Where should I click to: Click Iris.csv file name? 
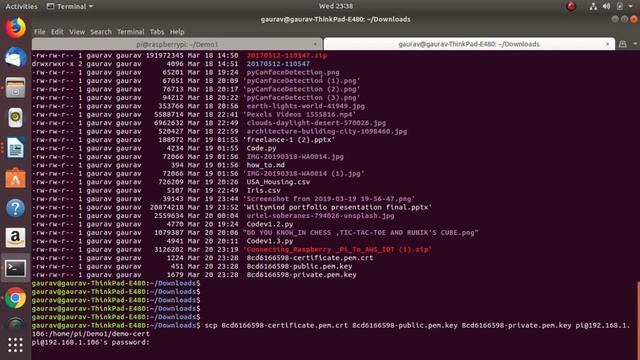[x=264, y=191]
